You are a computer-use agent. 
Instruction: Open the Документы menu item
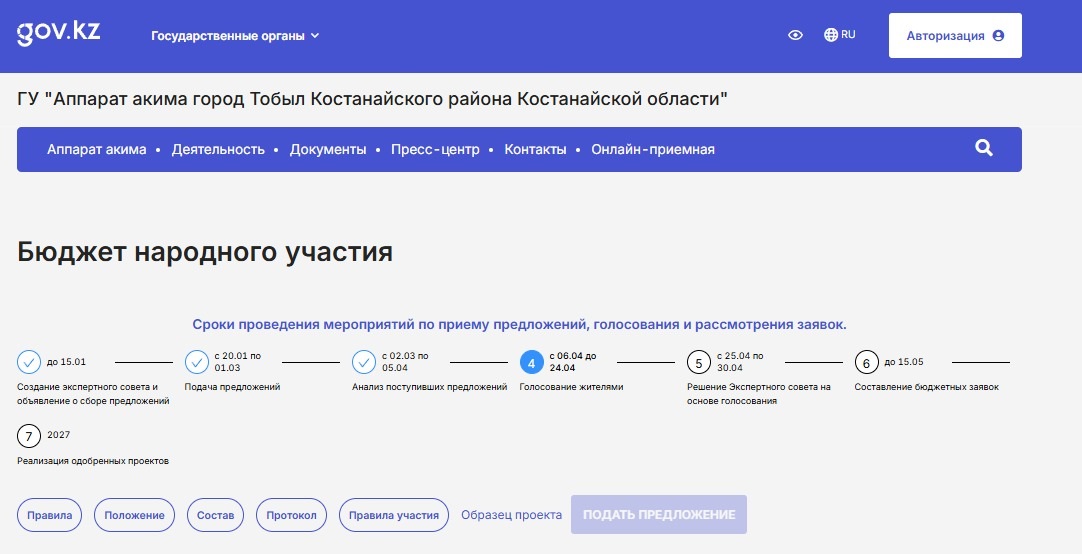[328, 150]
